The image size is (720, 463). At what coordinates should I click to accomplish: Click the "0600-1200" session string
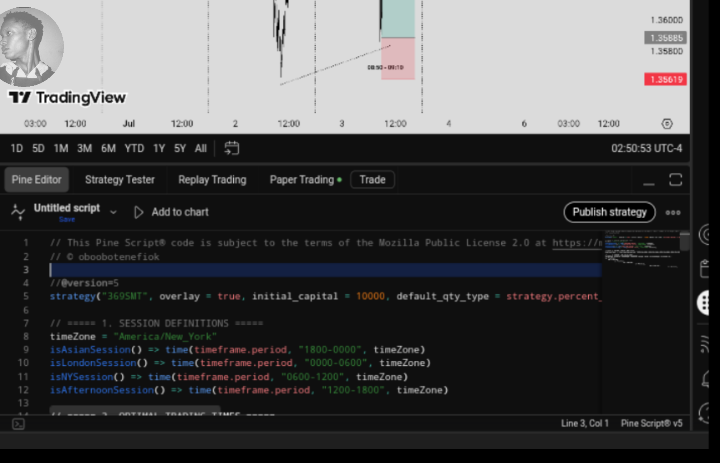[x=313, y=377]
